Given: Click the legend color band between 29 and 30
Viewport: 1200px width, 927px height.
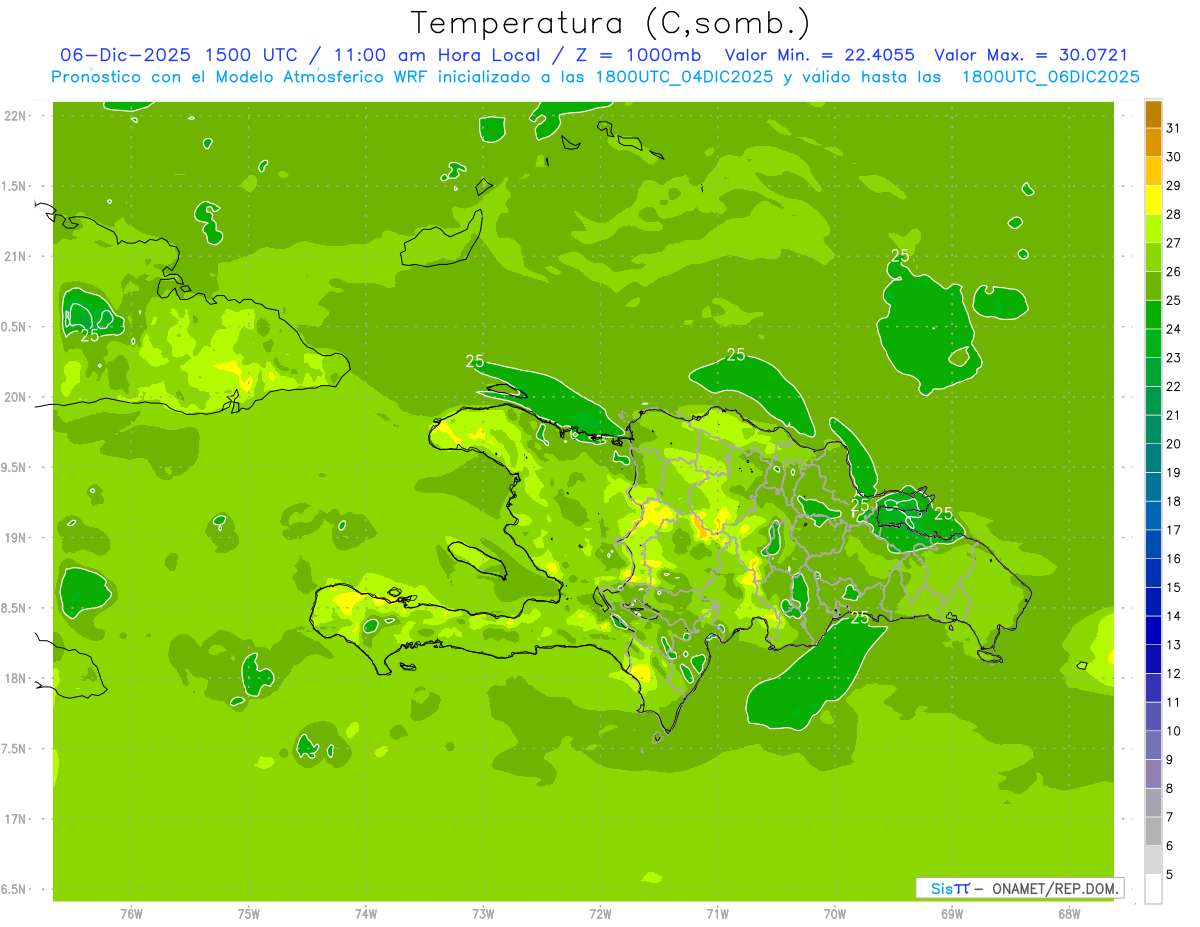Looking at the screenshot, I should 1153,171.
